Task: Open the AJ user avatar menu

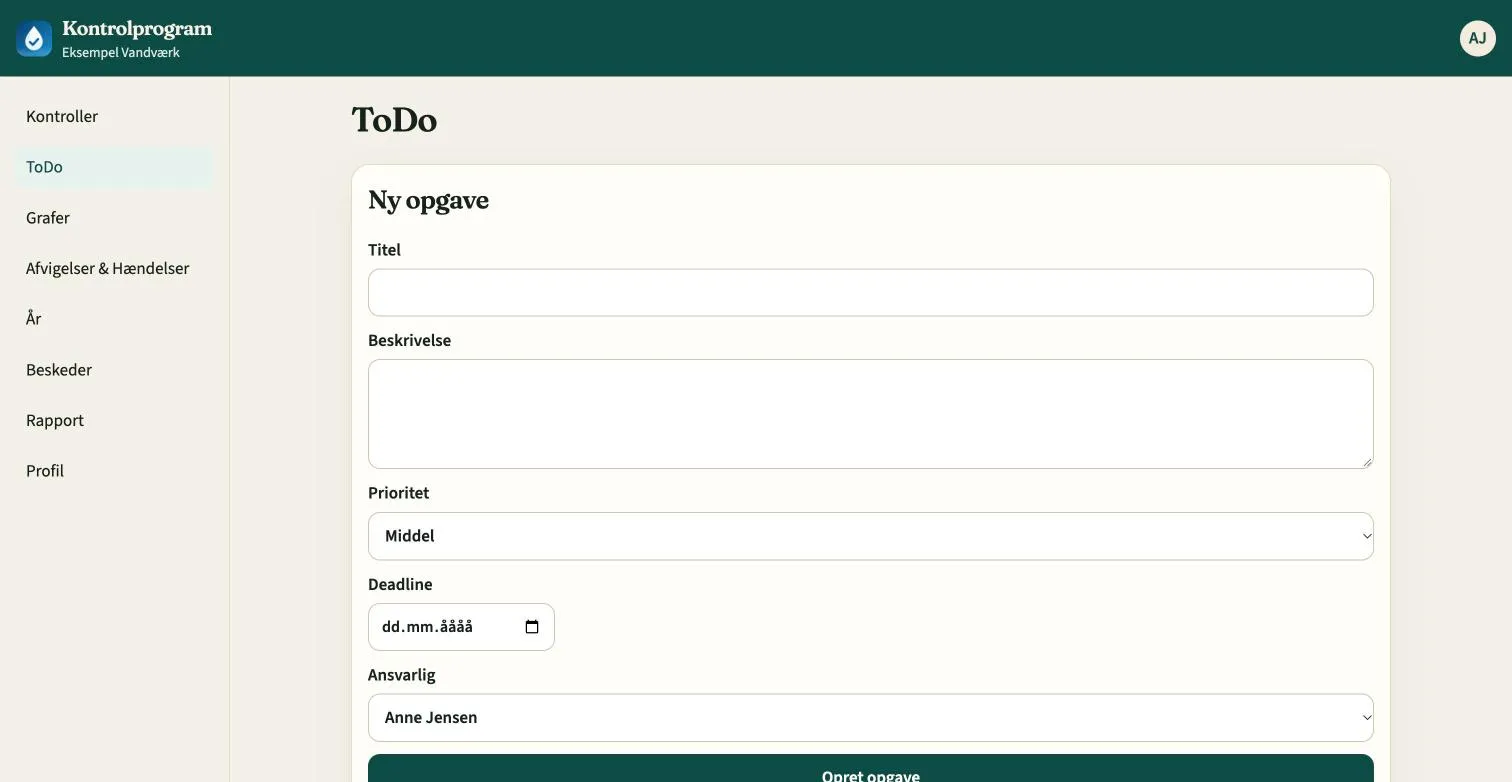Action: coord(1477,38)
